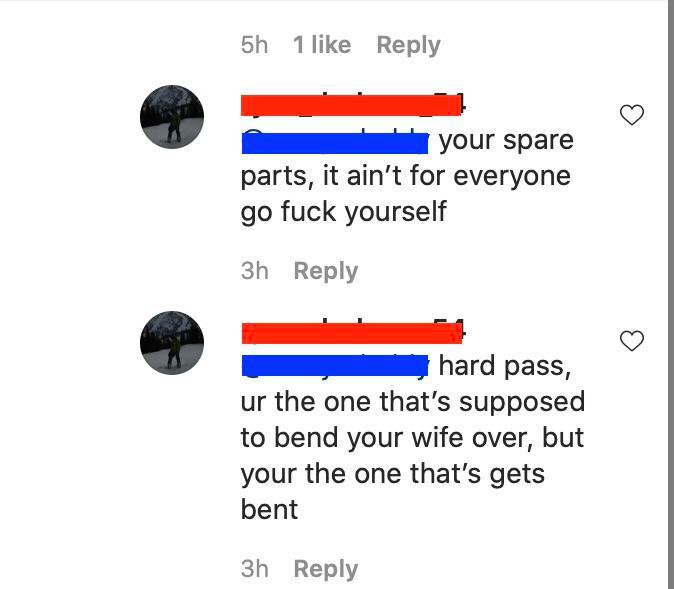This screenshot has width=674, height=589.
Task: Click the word "bent" in last comment
Action: (269, 509)
